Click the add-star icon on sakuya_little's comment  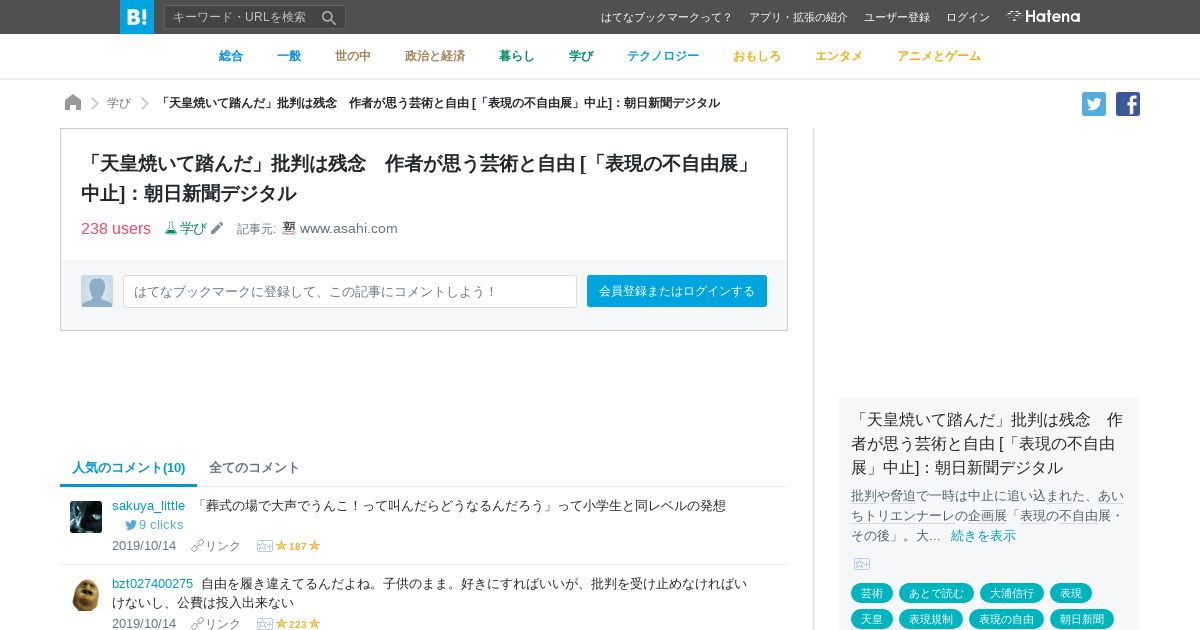pos(265,546)
